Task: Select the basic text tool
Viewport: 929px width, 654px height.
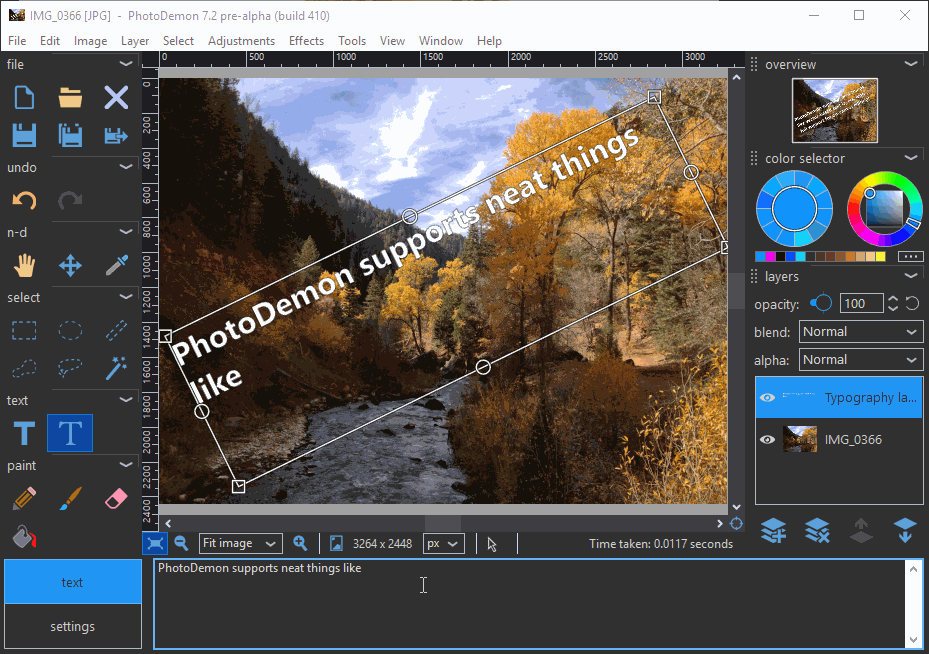Action: tap(24, 433)
